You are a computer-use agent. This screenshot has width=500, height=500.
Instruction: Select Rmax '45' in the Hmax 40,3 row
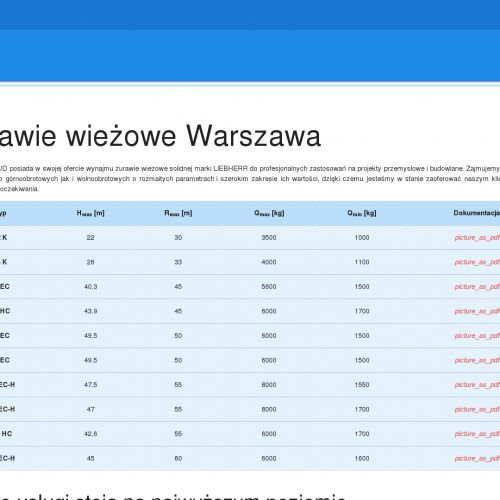pyautogui.click(x=178, y=287)
